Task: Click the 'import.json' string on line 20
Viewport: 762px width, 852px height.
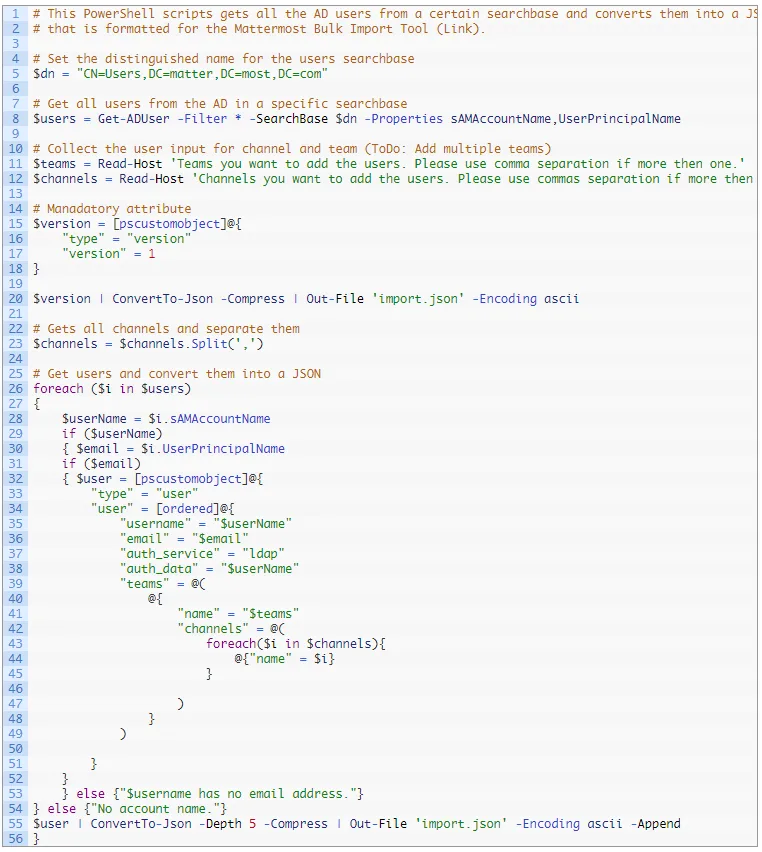Action: (x=418, y=299)
